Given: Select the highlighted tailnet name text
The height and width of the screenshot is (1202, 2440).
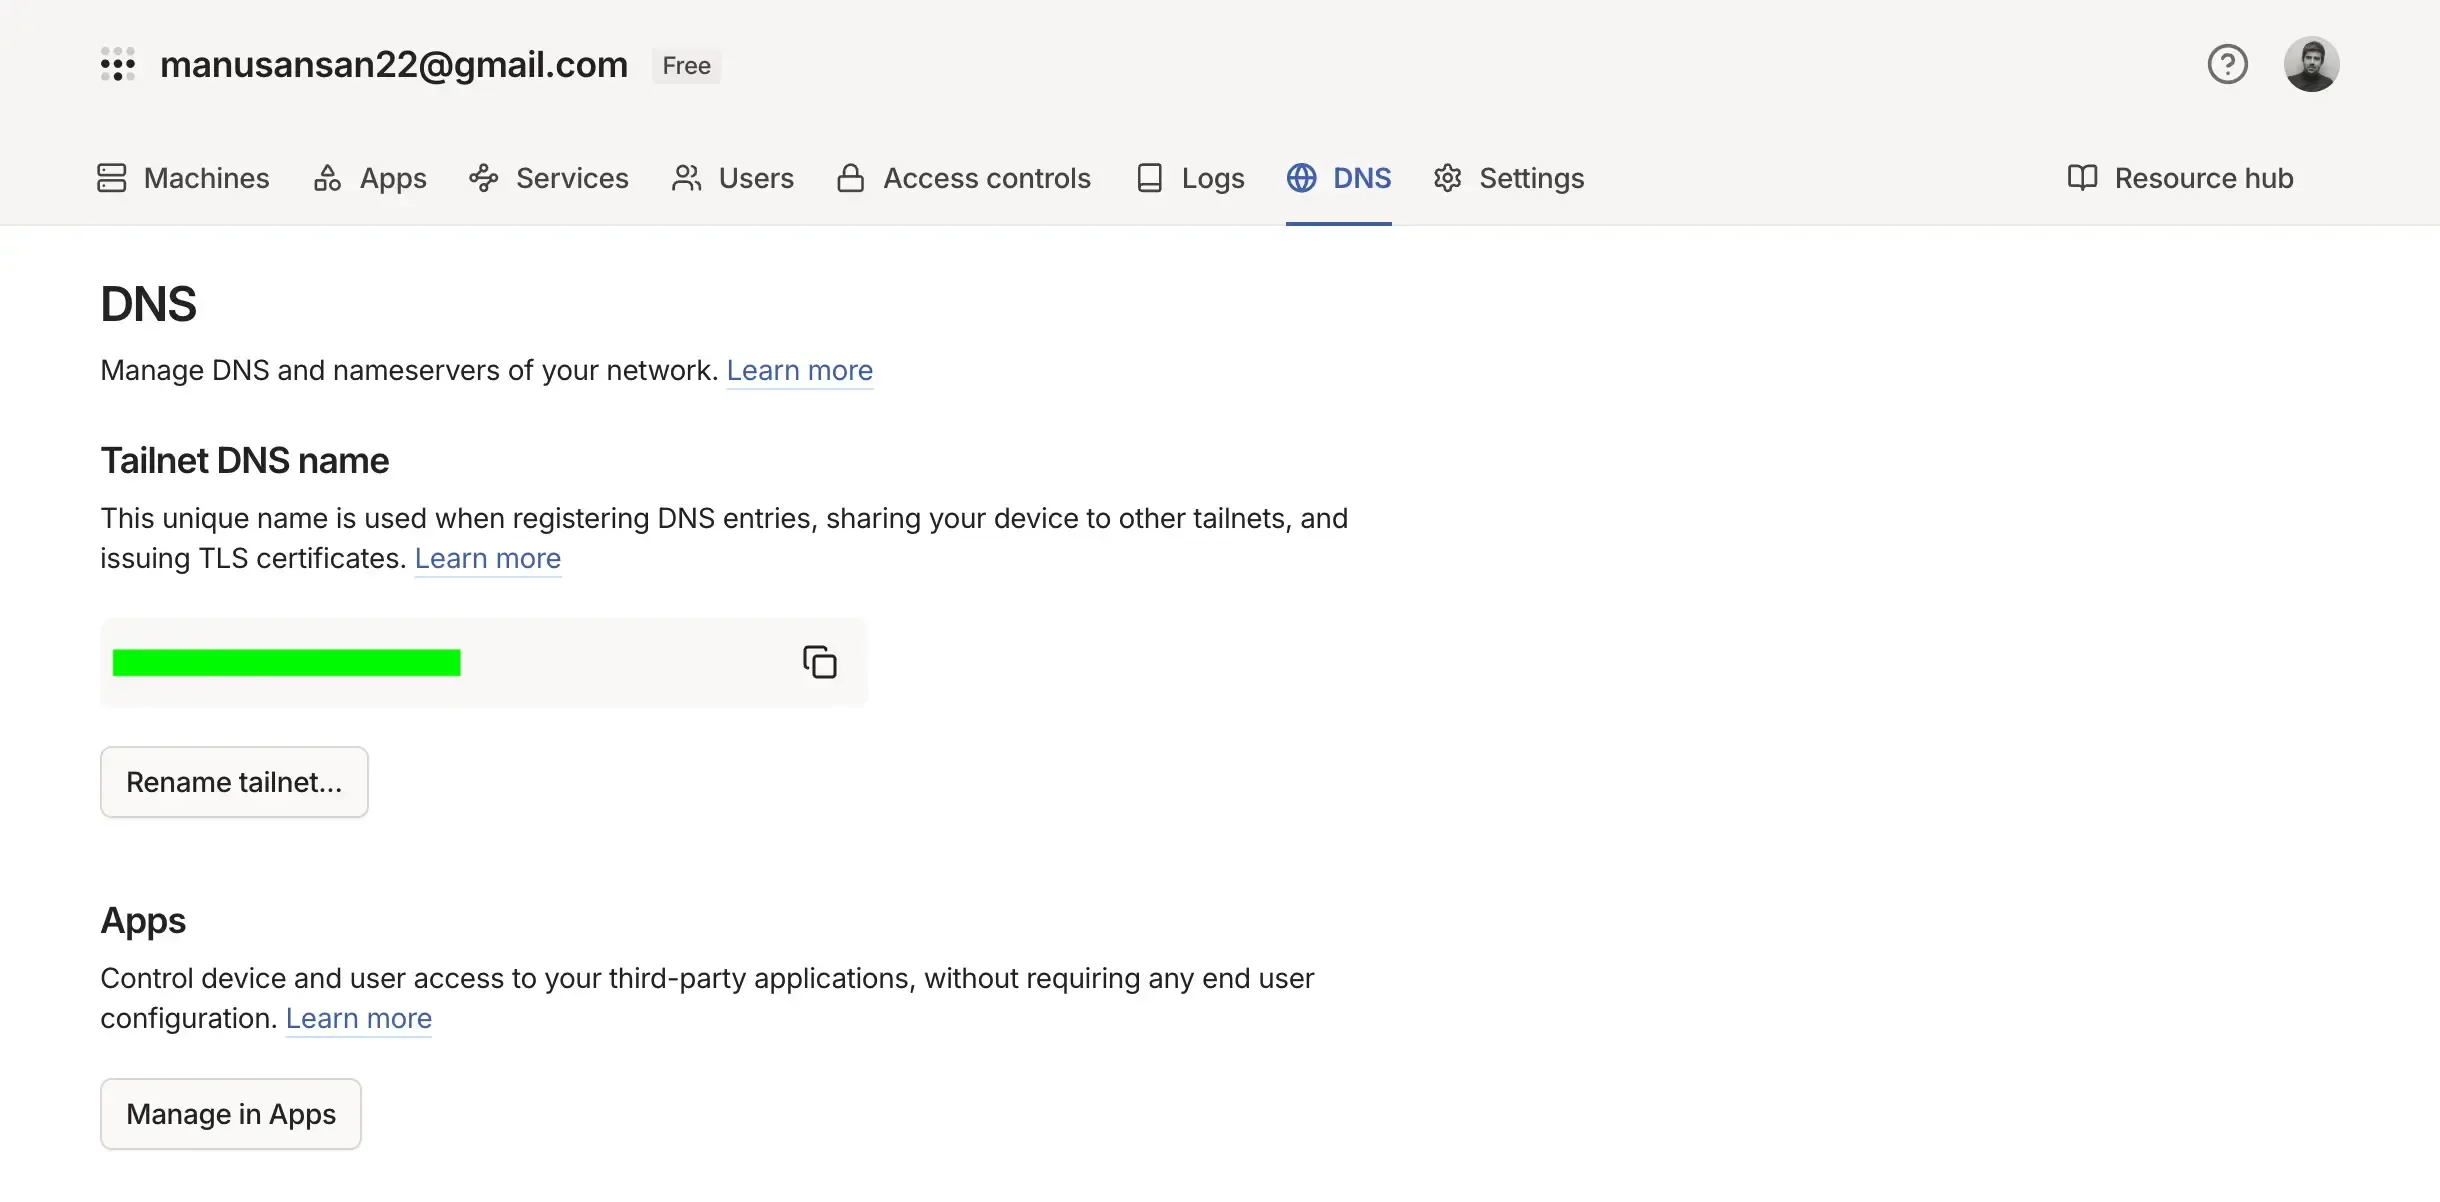Looking at the screenshot, I should coord(287,662).
